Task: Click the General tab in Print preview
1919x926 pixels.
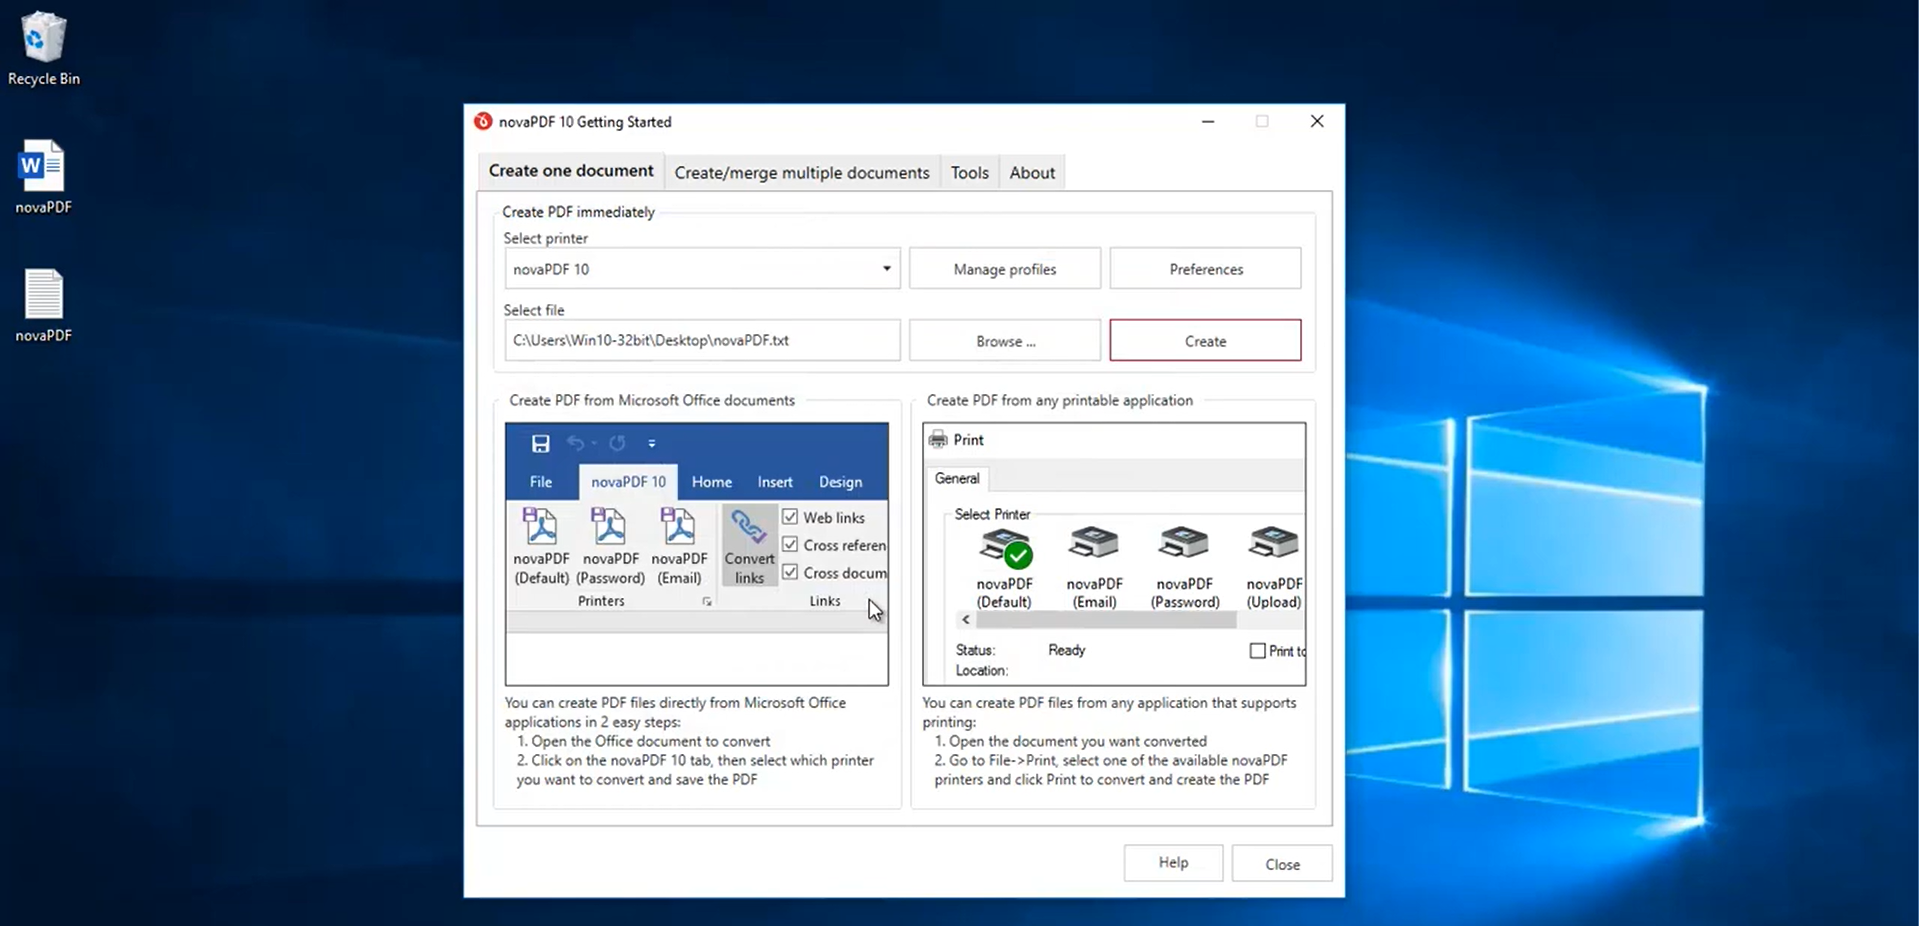Action: (x=957, y=479)
